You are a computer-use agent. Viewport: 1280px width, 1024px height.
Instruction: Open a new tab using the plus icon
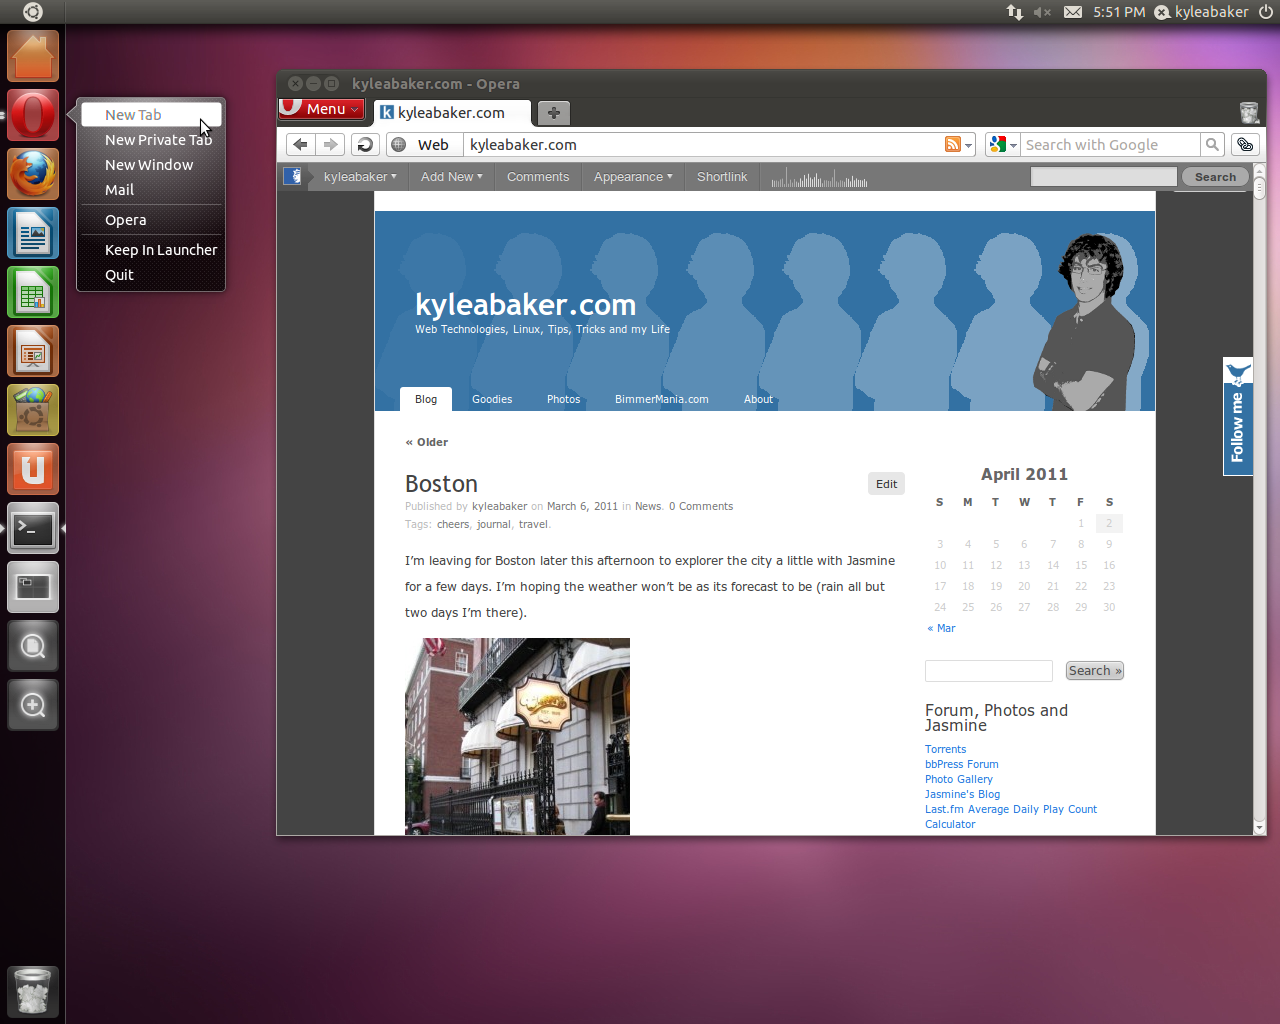click(x=553, y=113)
